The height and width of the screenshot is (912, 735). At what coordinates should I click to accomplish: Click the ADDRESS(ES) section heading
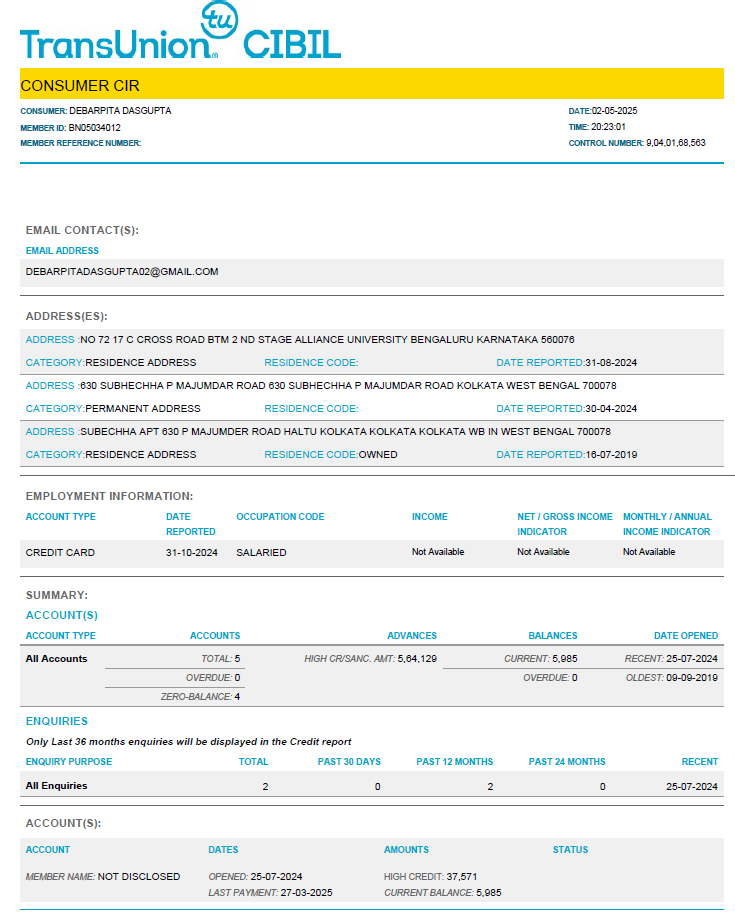pyautogui.click(x=67, y=316)
